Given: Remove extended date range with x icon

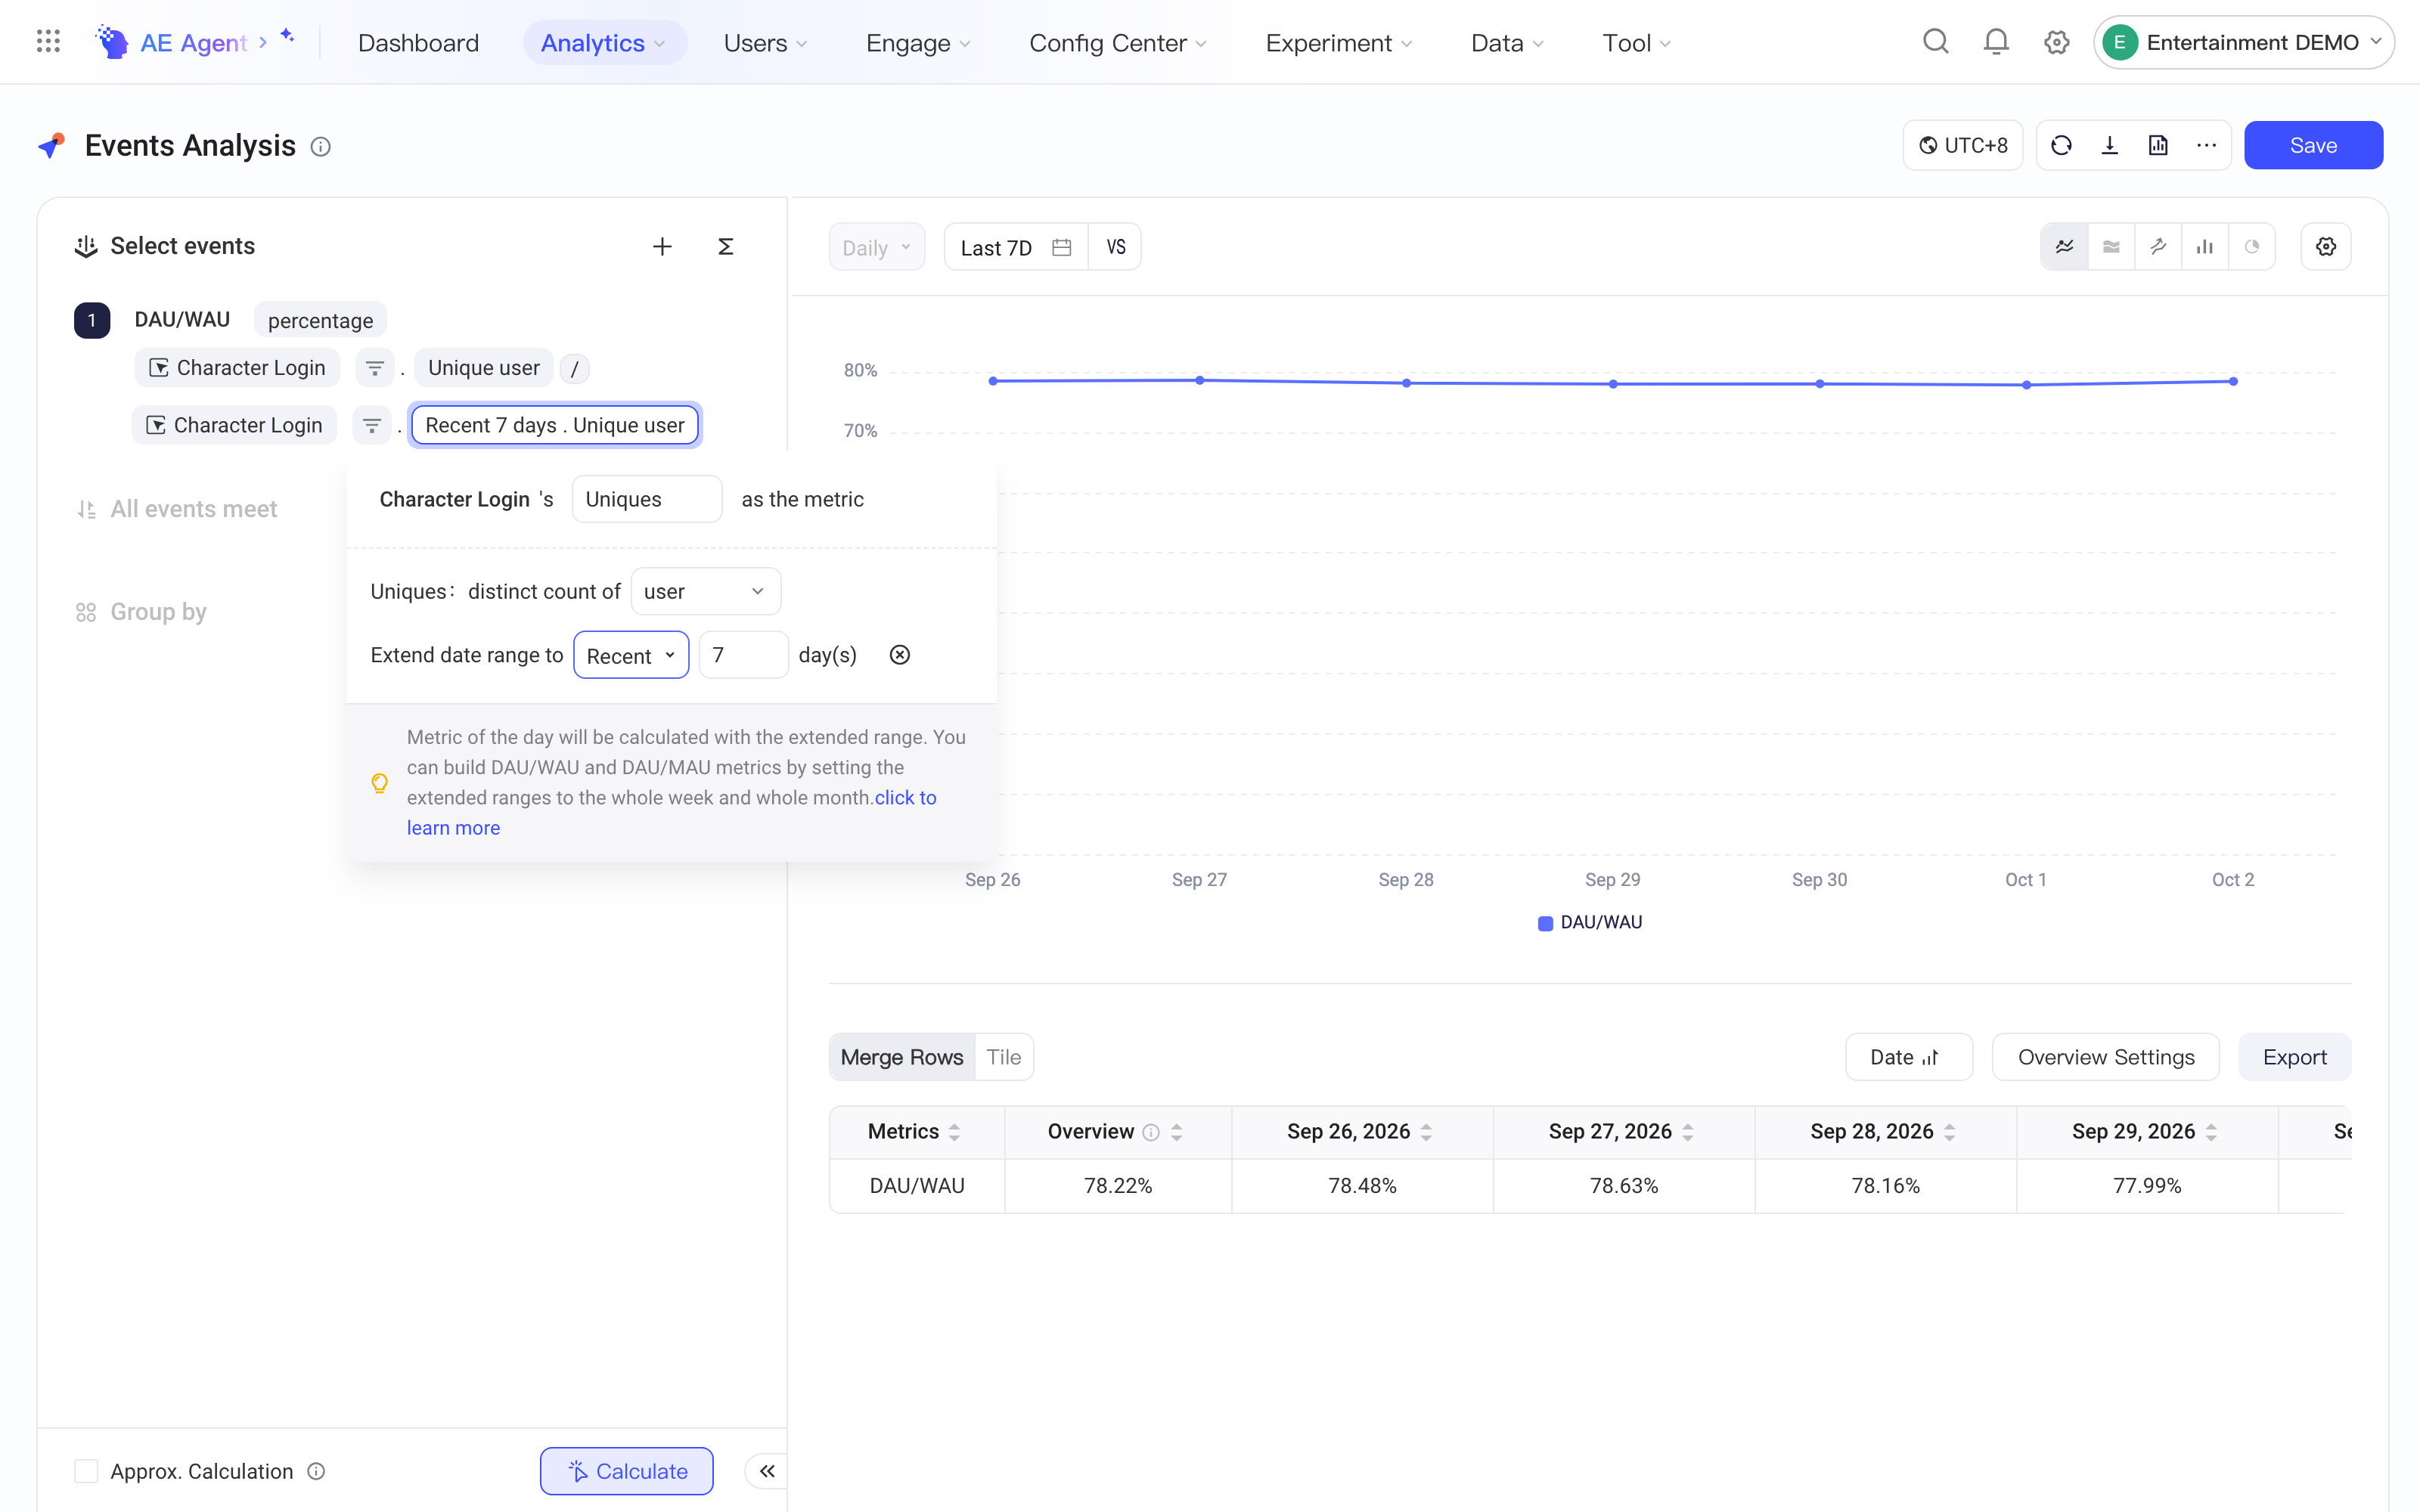Looking at the screenshot, I should pyautogui.click(x=900, y=655).
